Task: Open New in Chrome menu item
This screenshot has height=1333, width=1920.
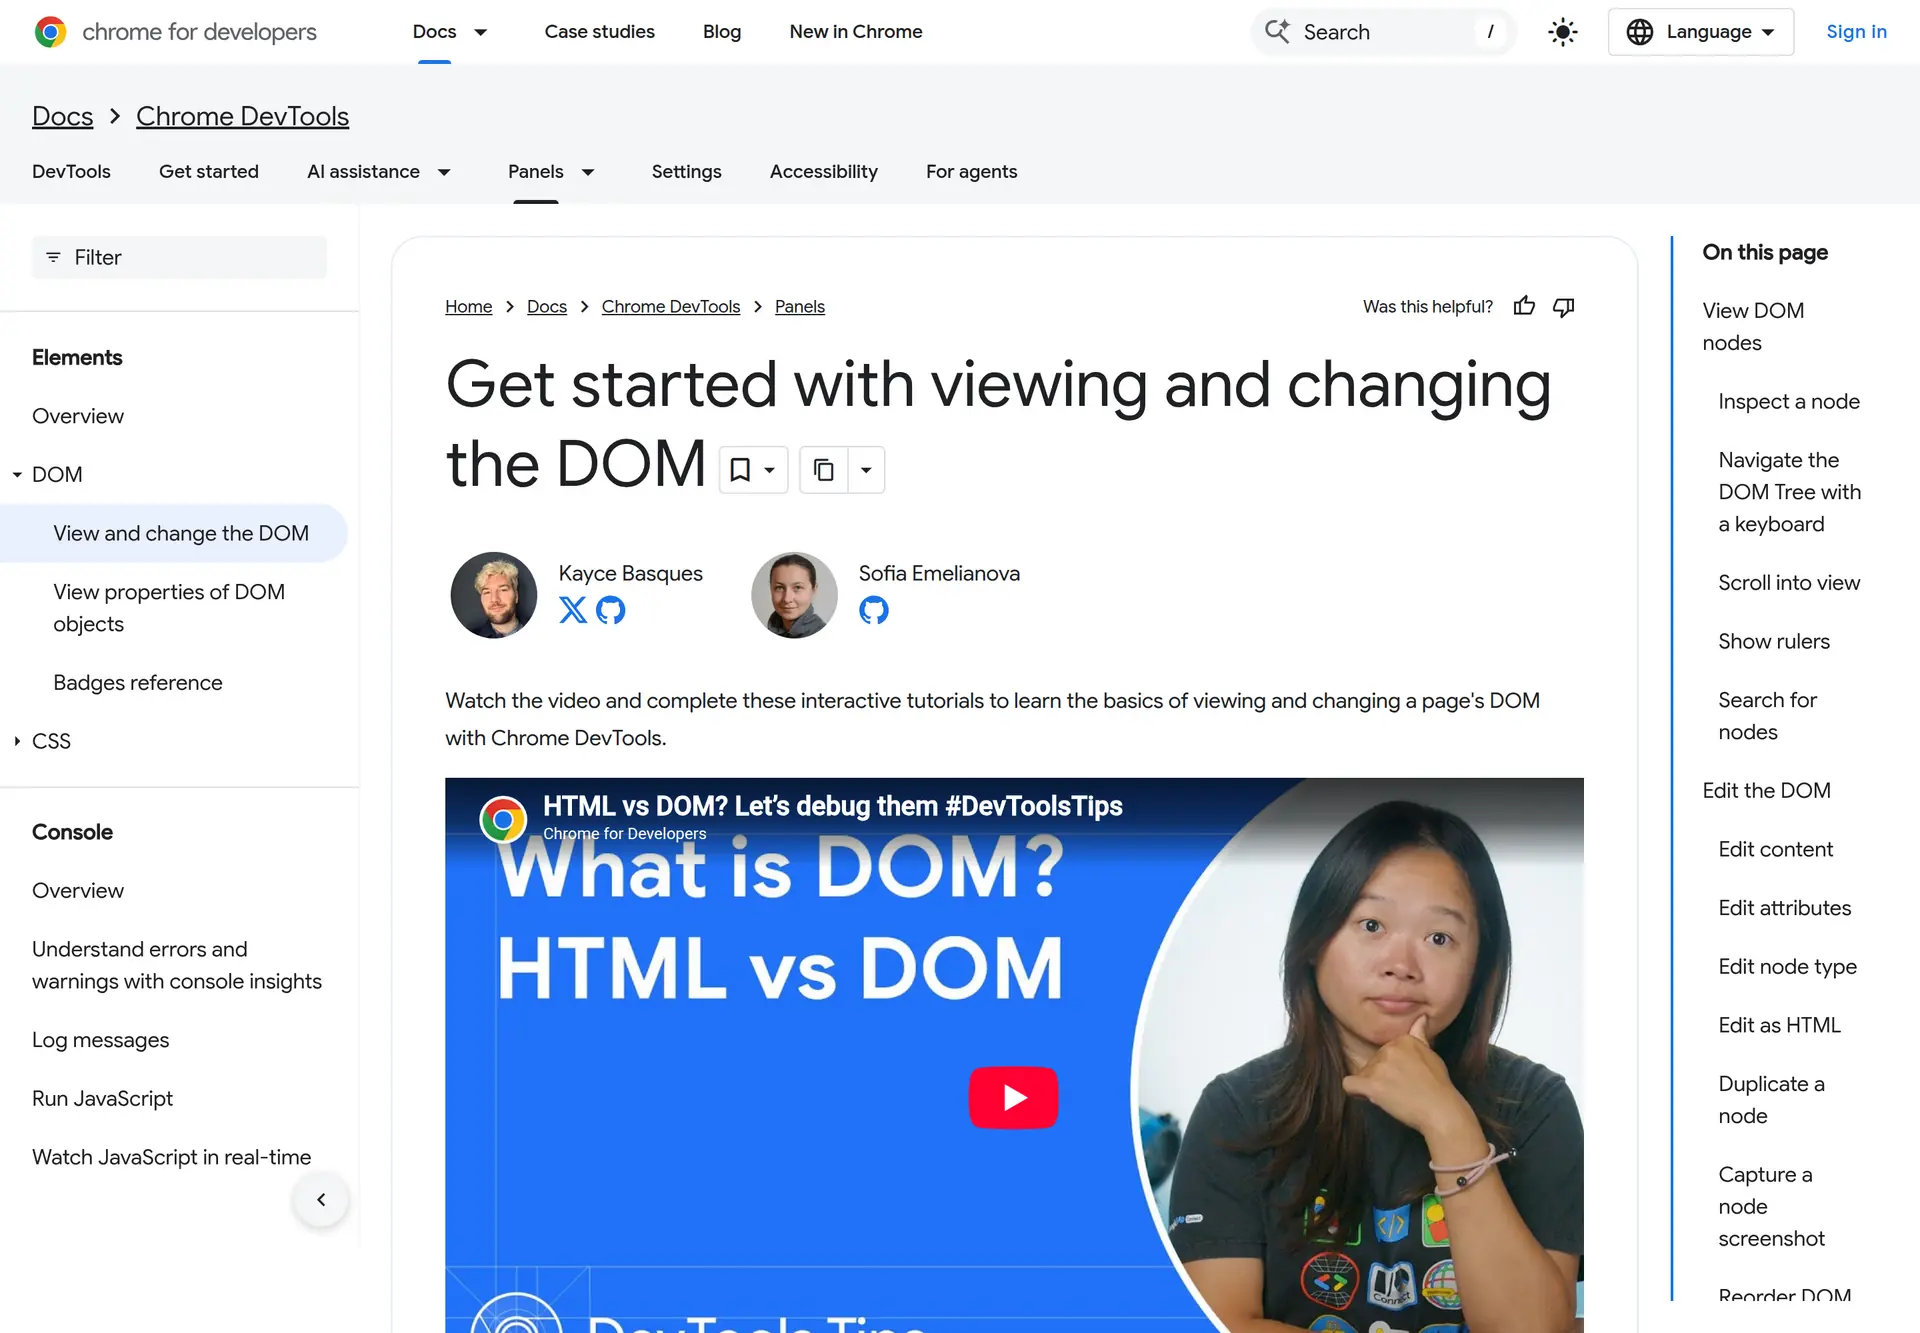Action: coord(856,32)
